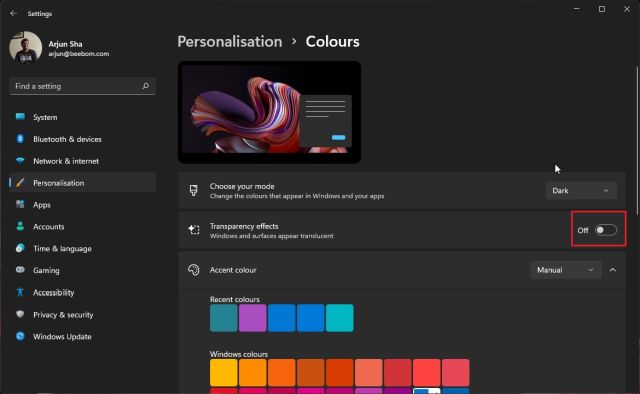The width and height of the screenshot is (640, 394).
Task: Open Windows Update page
Action: (82, 336)
